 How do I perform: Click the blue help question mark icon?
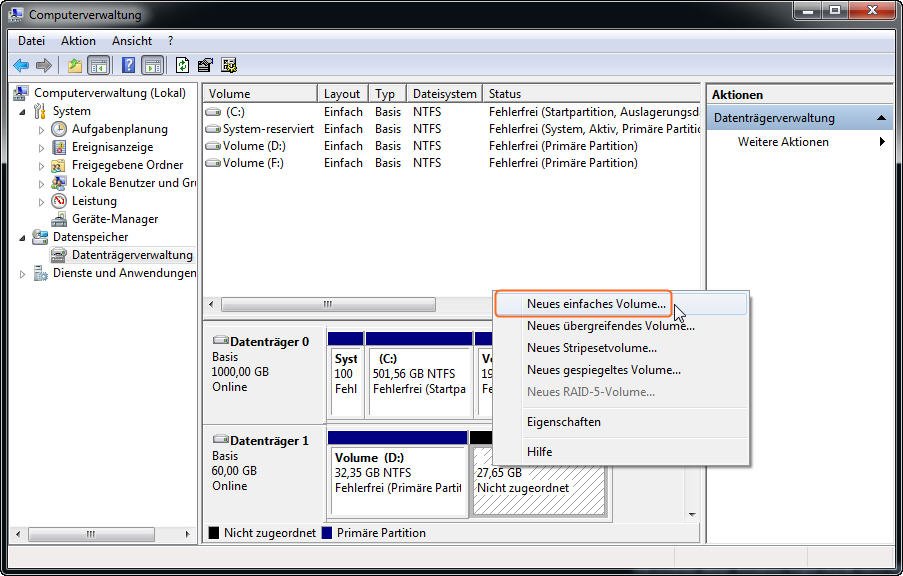128,66
